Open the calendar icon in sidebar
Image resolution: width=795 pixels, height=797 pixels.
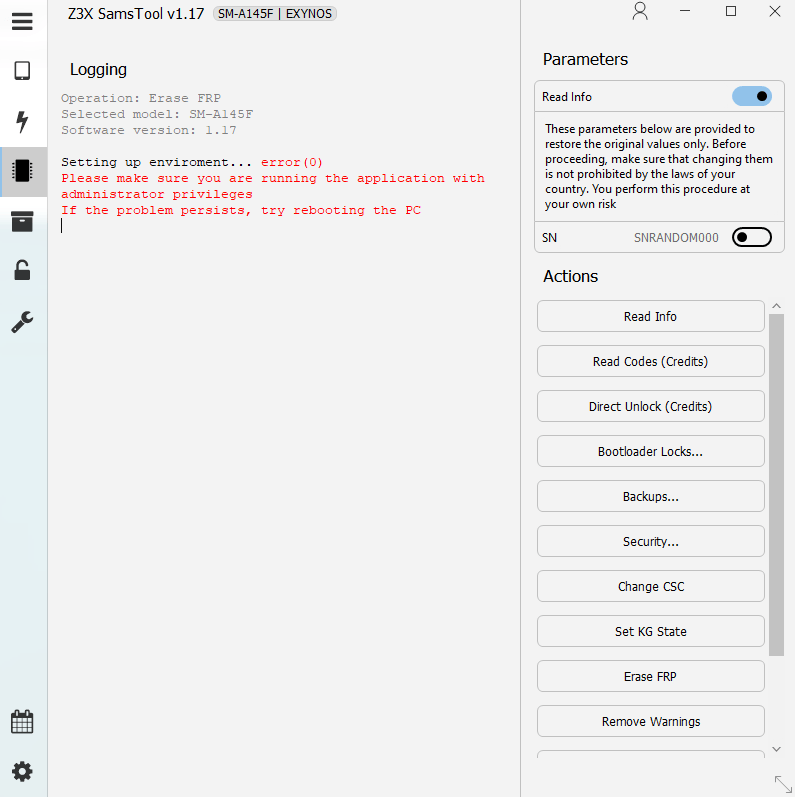pyautogui.click(x=22, y=721)
